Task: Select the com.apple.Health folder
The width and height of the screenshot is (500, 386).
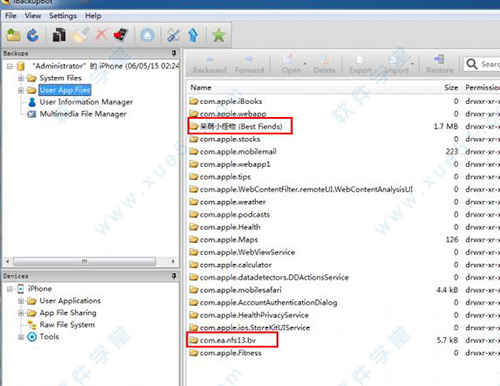Action: click(x=230, y=227)
